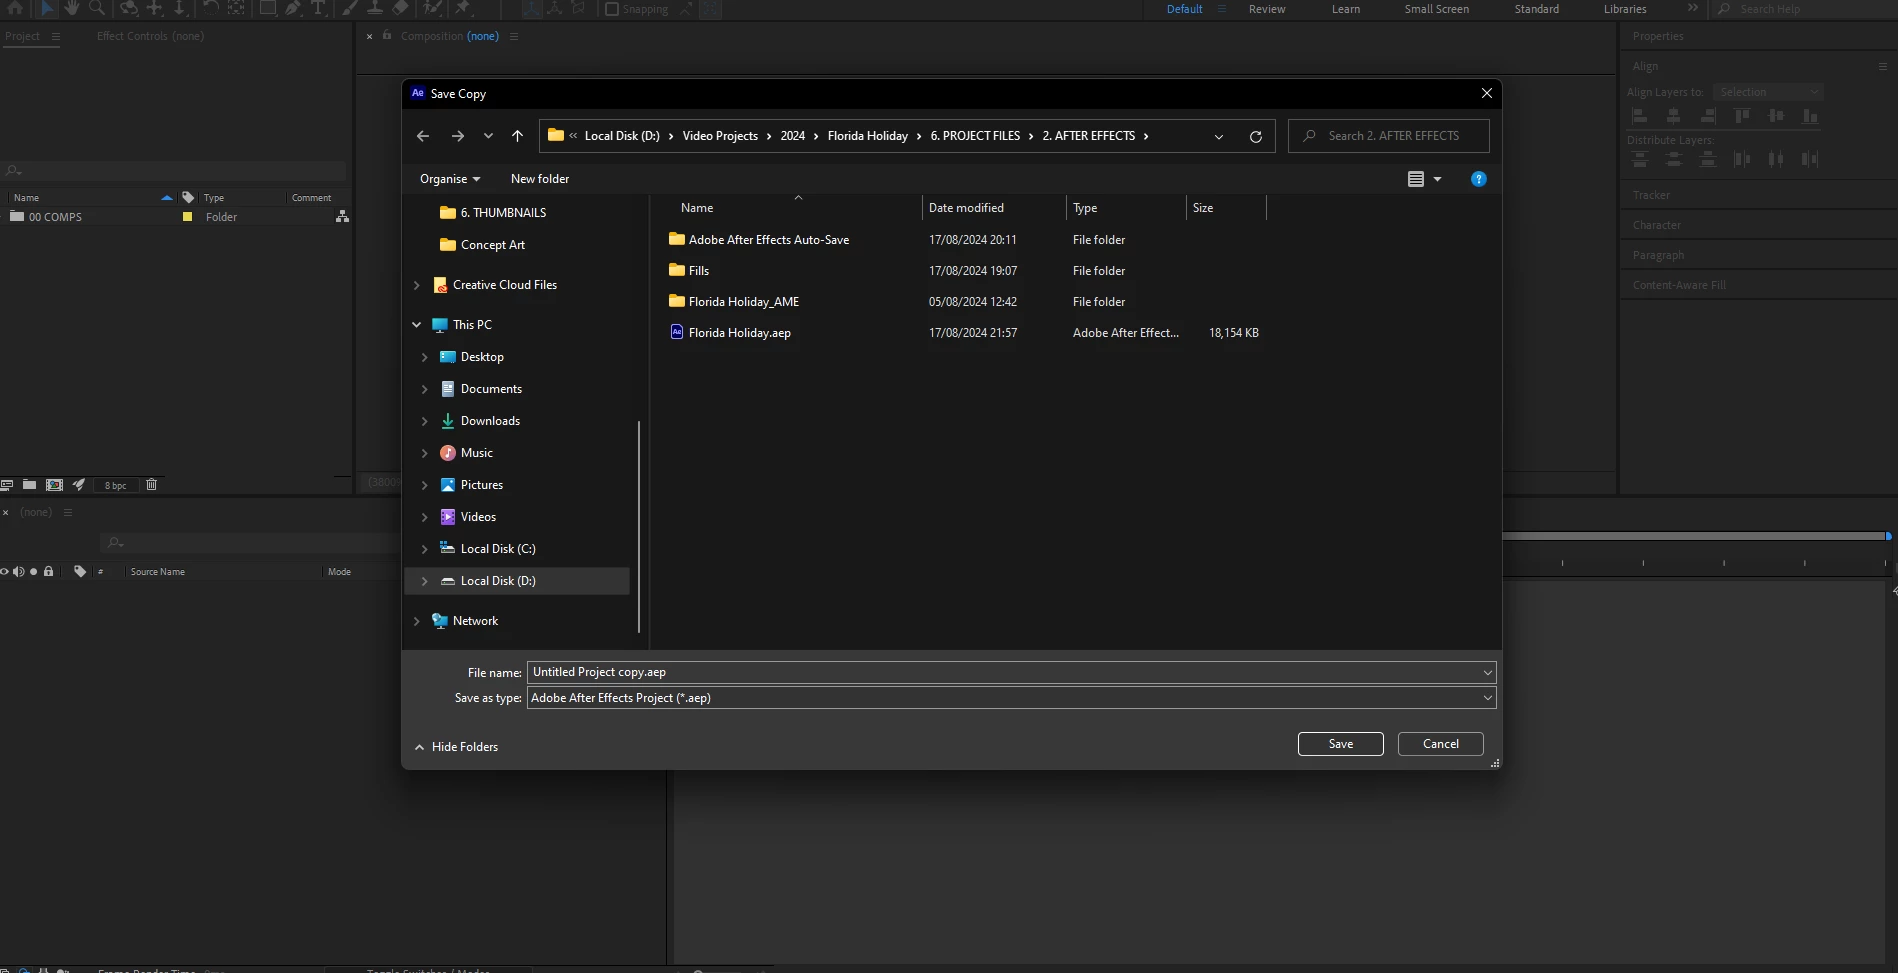Image resolution: width=1898 pixels, height=973 pixels.
Task: Open the Save as type dropdown
Action: 1487,698
